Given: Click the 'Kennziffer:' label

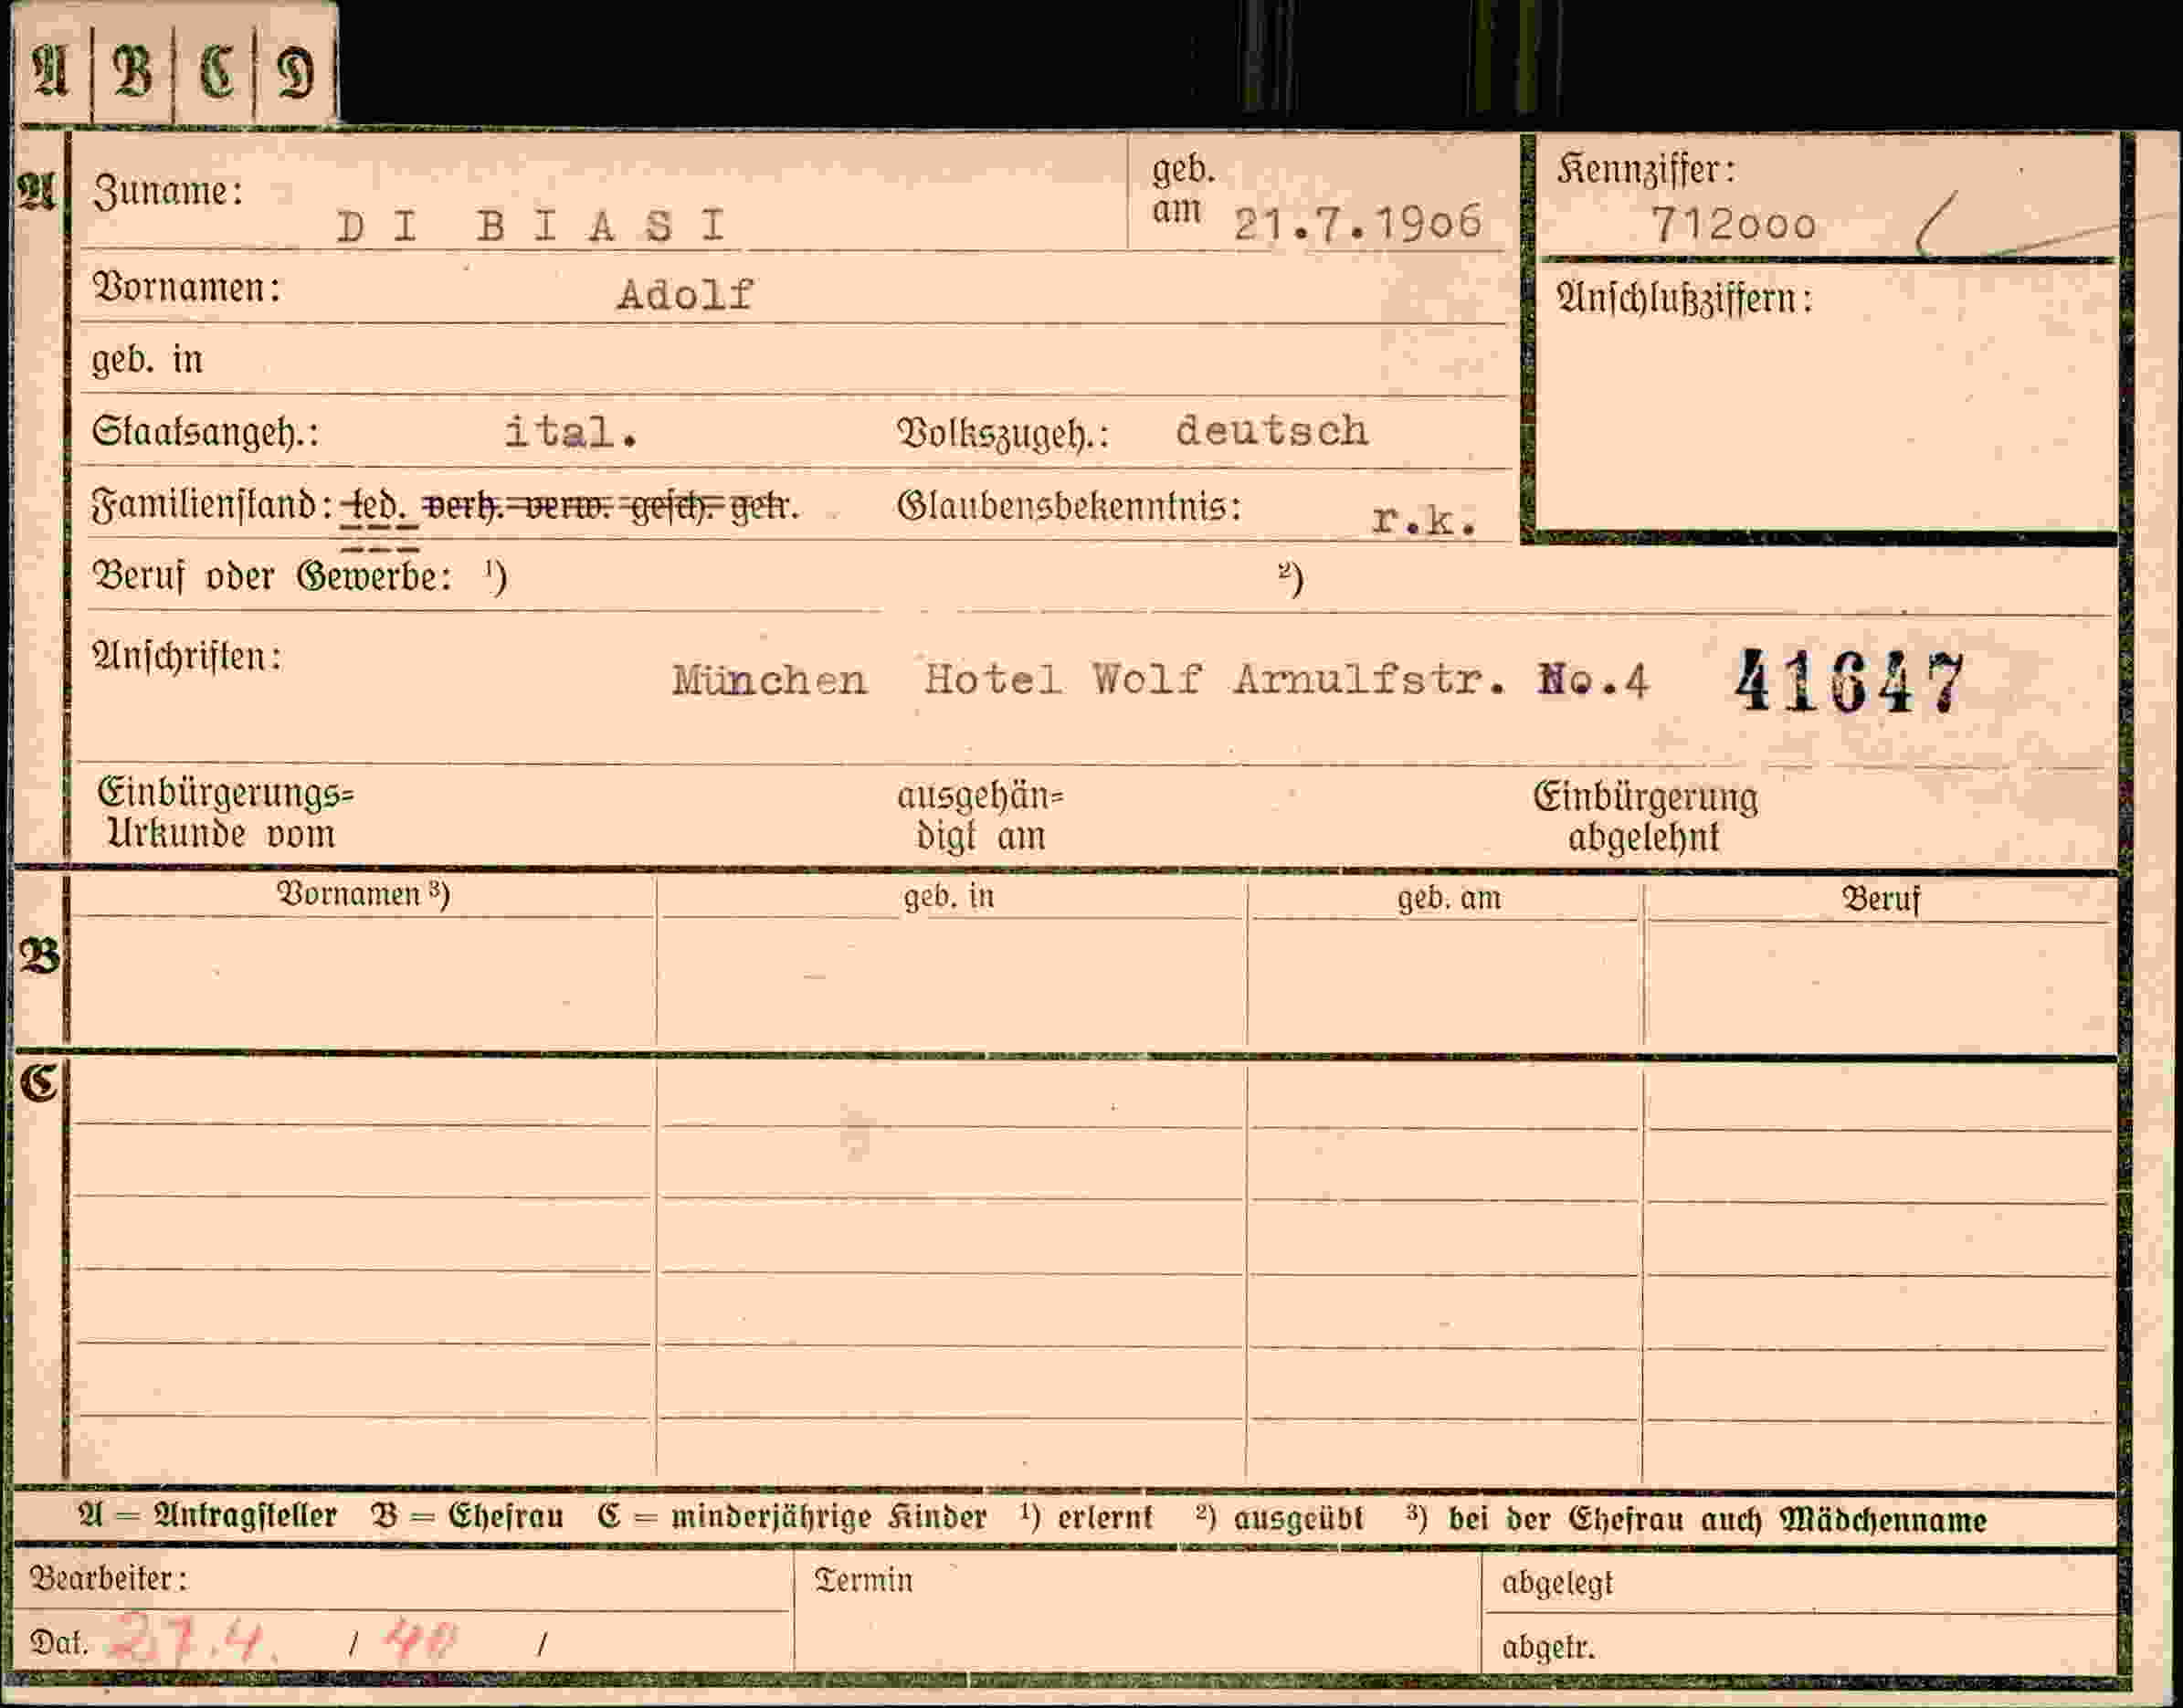Looking at the screenshot, I should click(x=1646, y=170).
